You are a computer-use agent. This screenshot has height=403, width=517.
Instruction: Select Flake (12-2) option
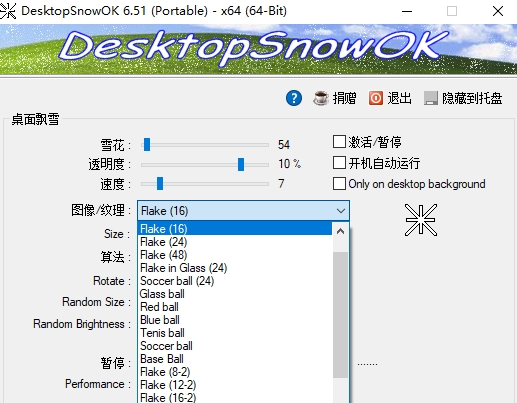[235, 385]
